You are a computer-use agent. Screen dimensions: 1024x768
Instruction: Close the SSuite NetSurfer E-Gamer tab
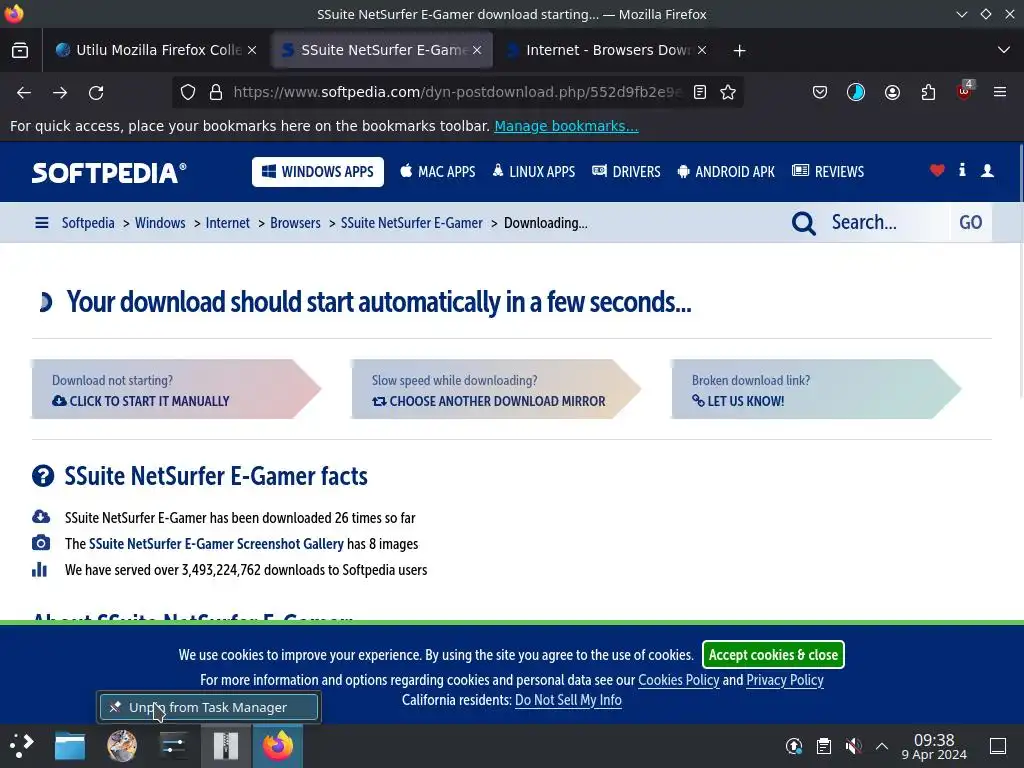click(477, 50)
